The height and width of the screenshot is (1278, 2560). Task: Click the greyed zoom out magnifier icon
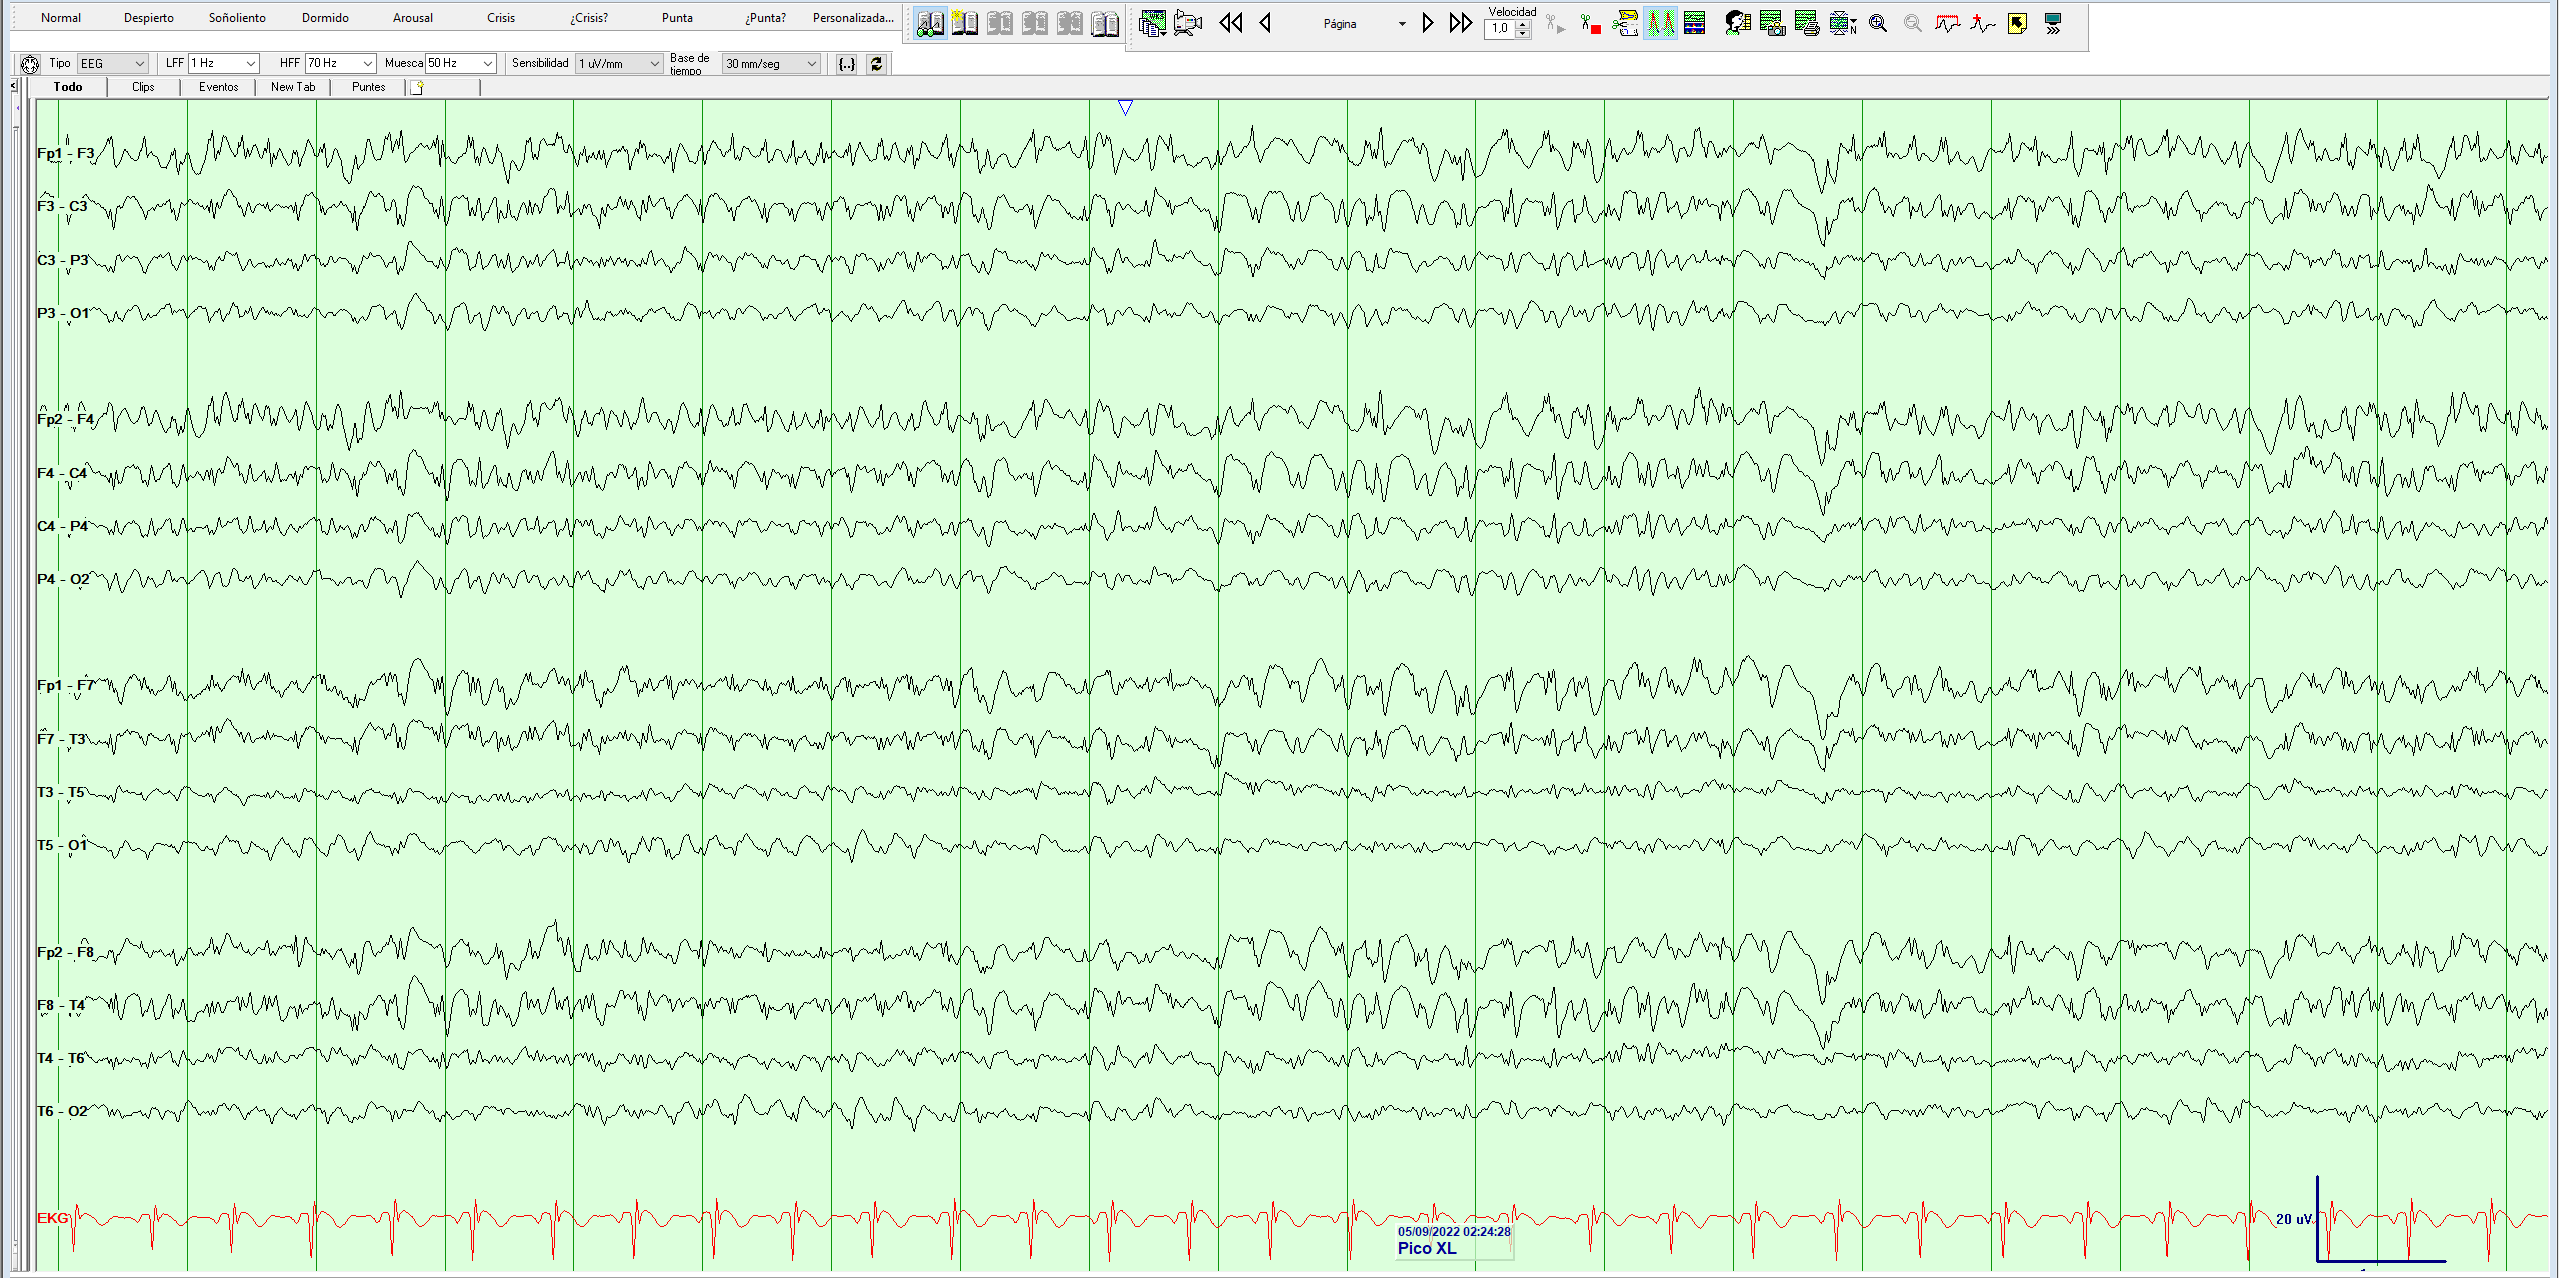click(x=1913, y=23)
